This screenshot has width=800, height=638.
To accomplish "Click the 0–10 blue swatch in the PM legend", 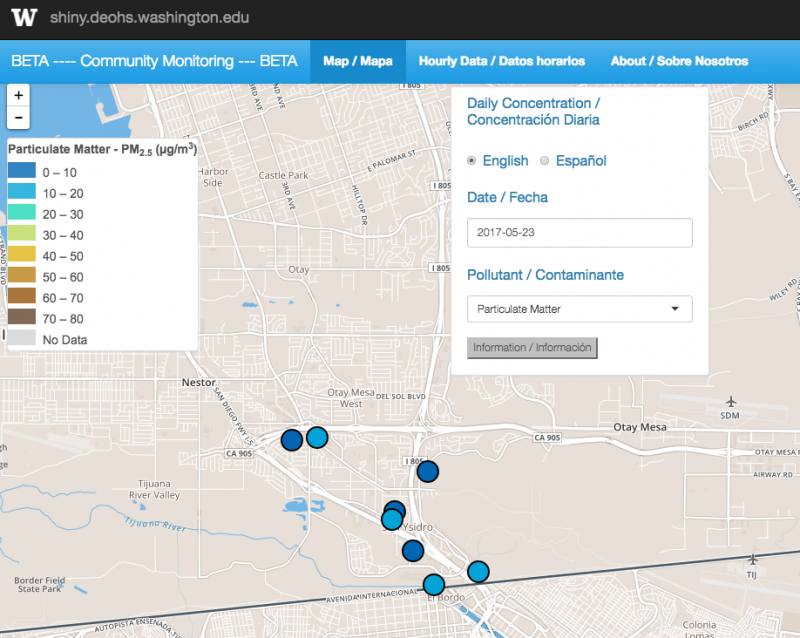I will [20, 172].
